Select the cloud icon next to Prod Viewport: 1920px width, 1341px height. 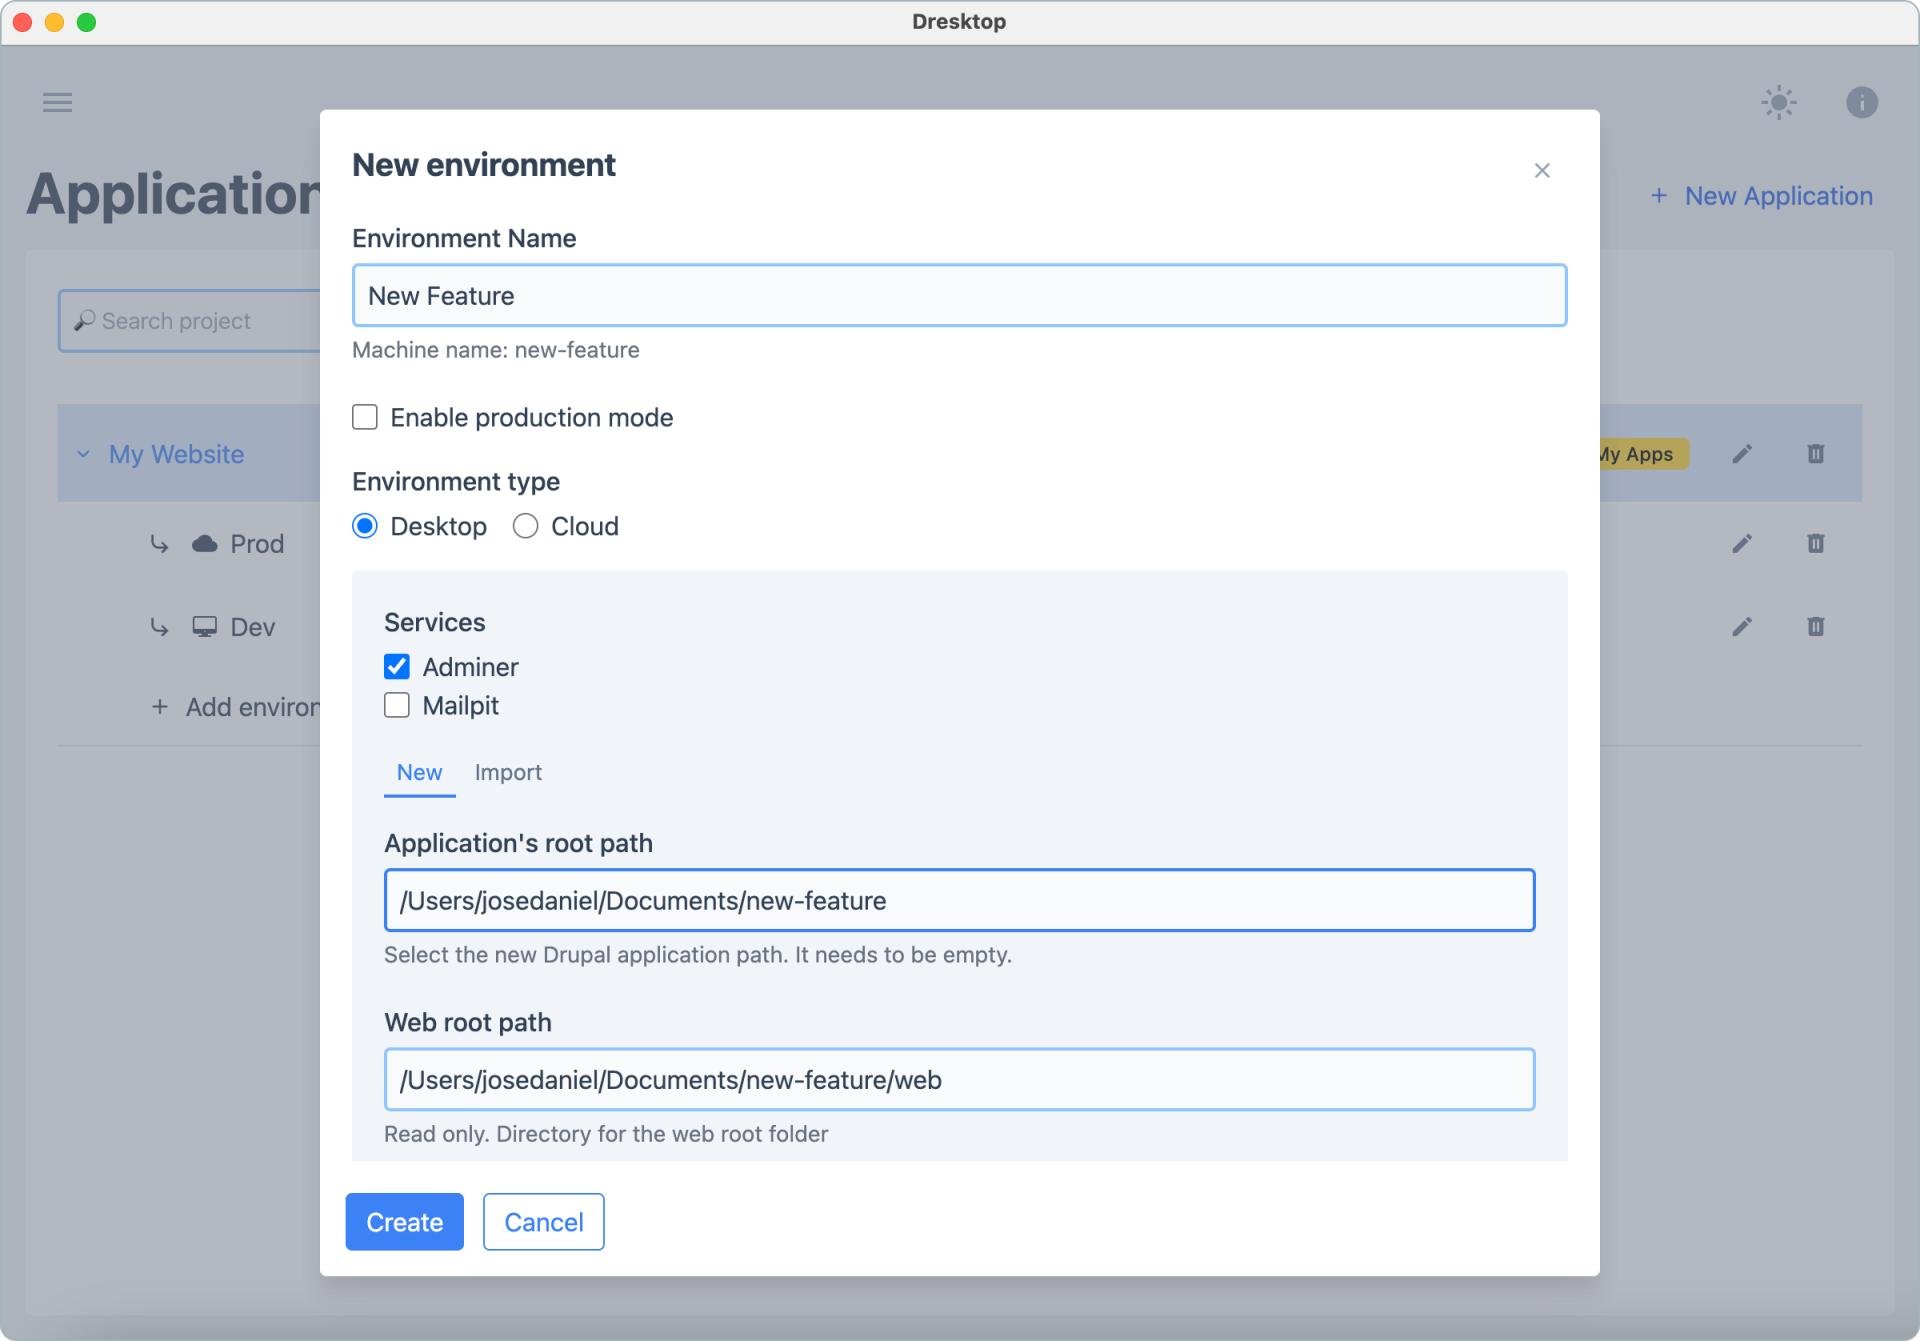(204, 543)
